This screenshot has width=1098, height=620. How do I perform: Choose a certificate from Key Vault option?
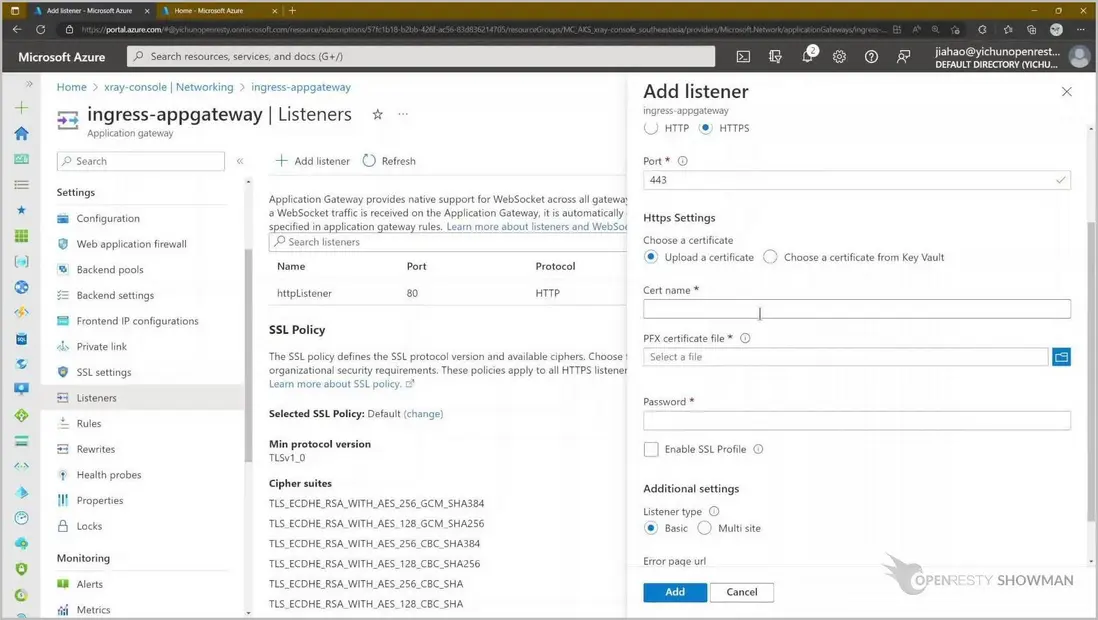[x=770, y=257]
